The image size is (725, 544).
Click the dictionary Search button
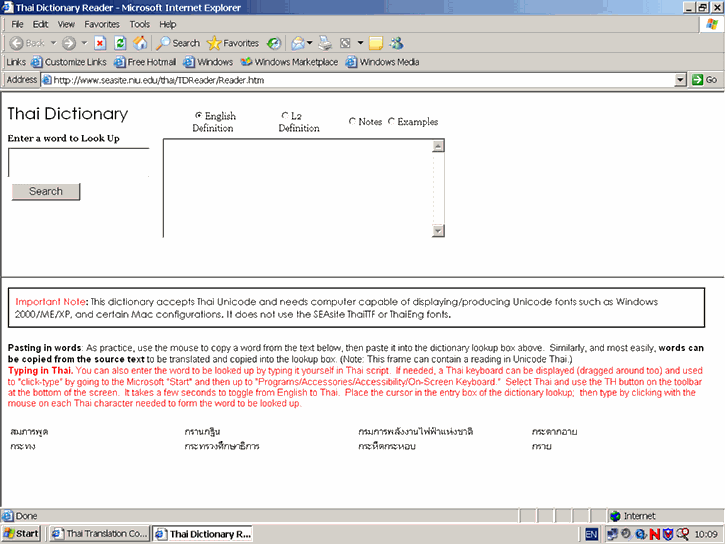point(46,191)
